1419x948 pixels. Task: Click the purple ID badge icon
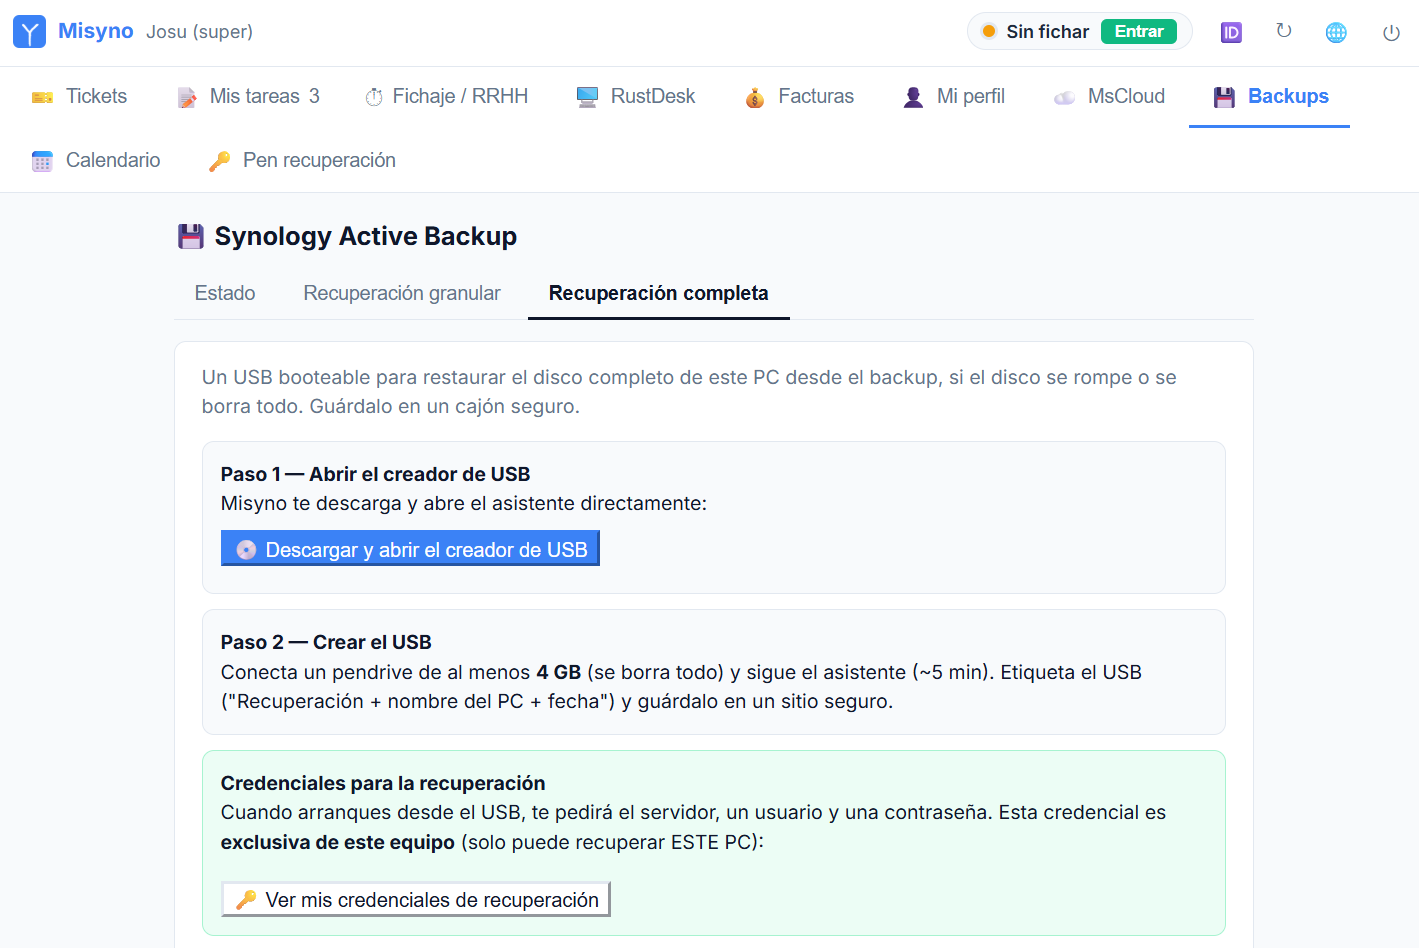point(1231,32)
